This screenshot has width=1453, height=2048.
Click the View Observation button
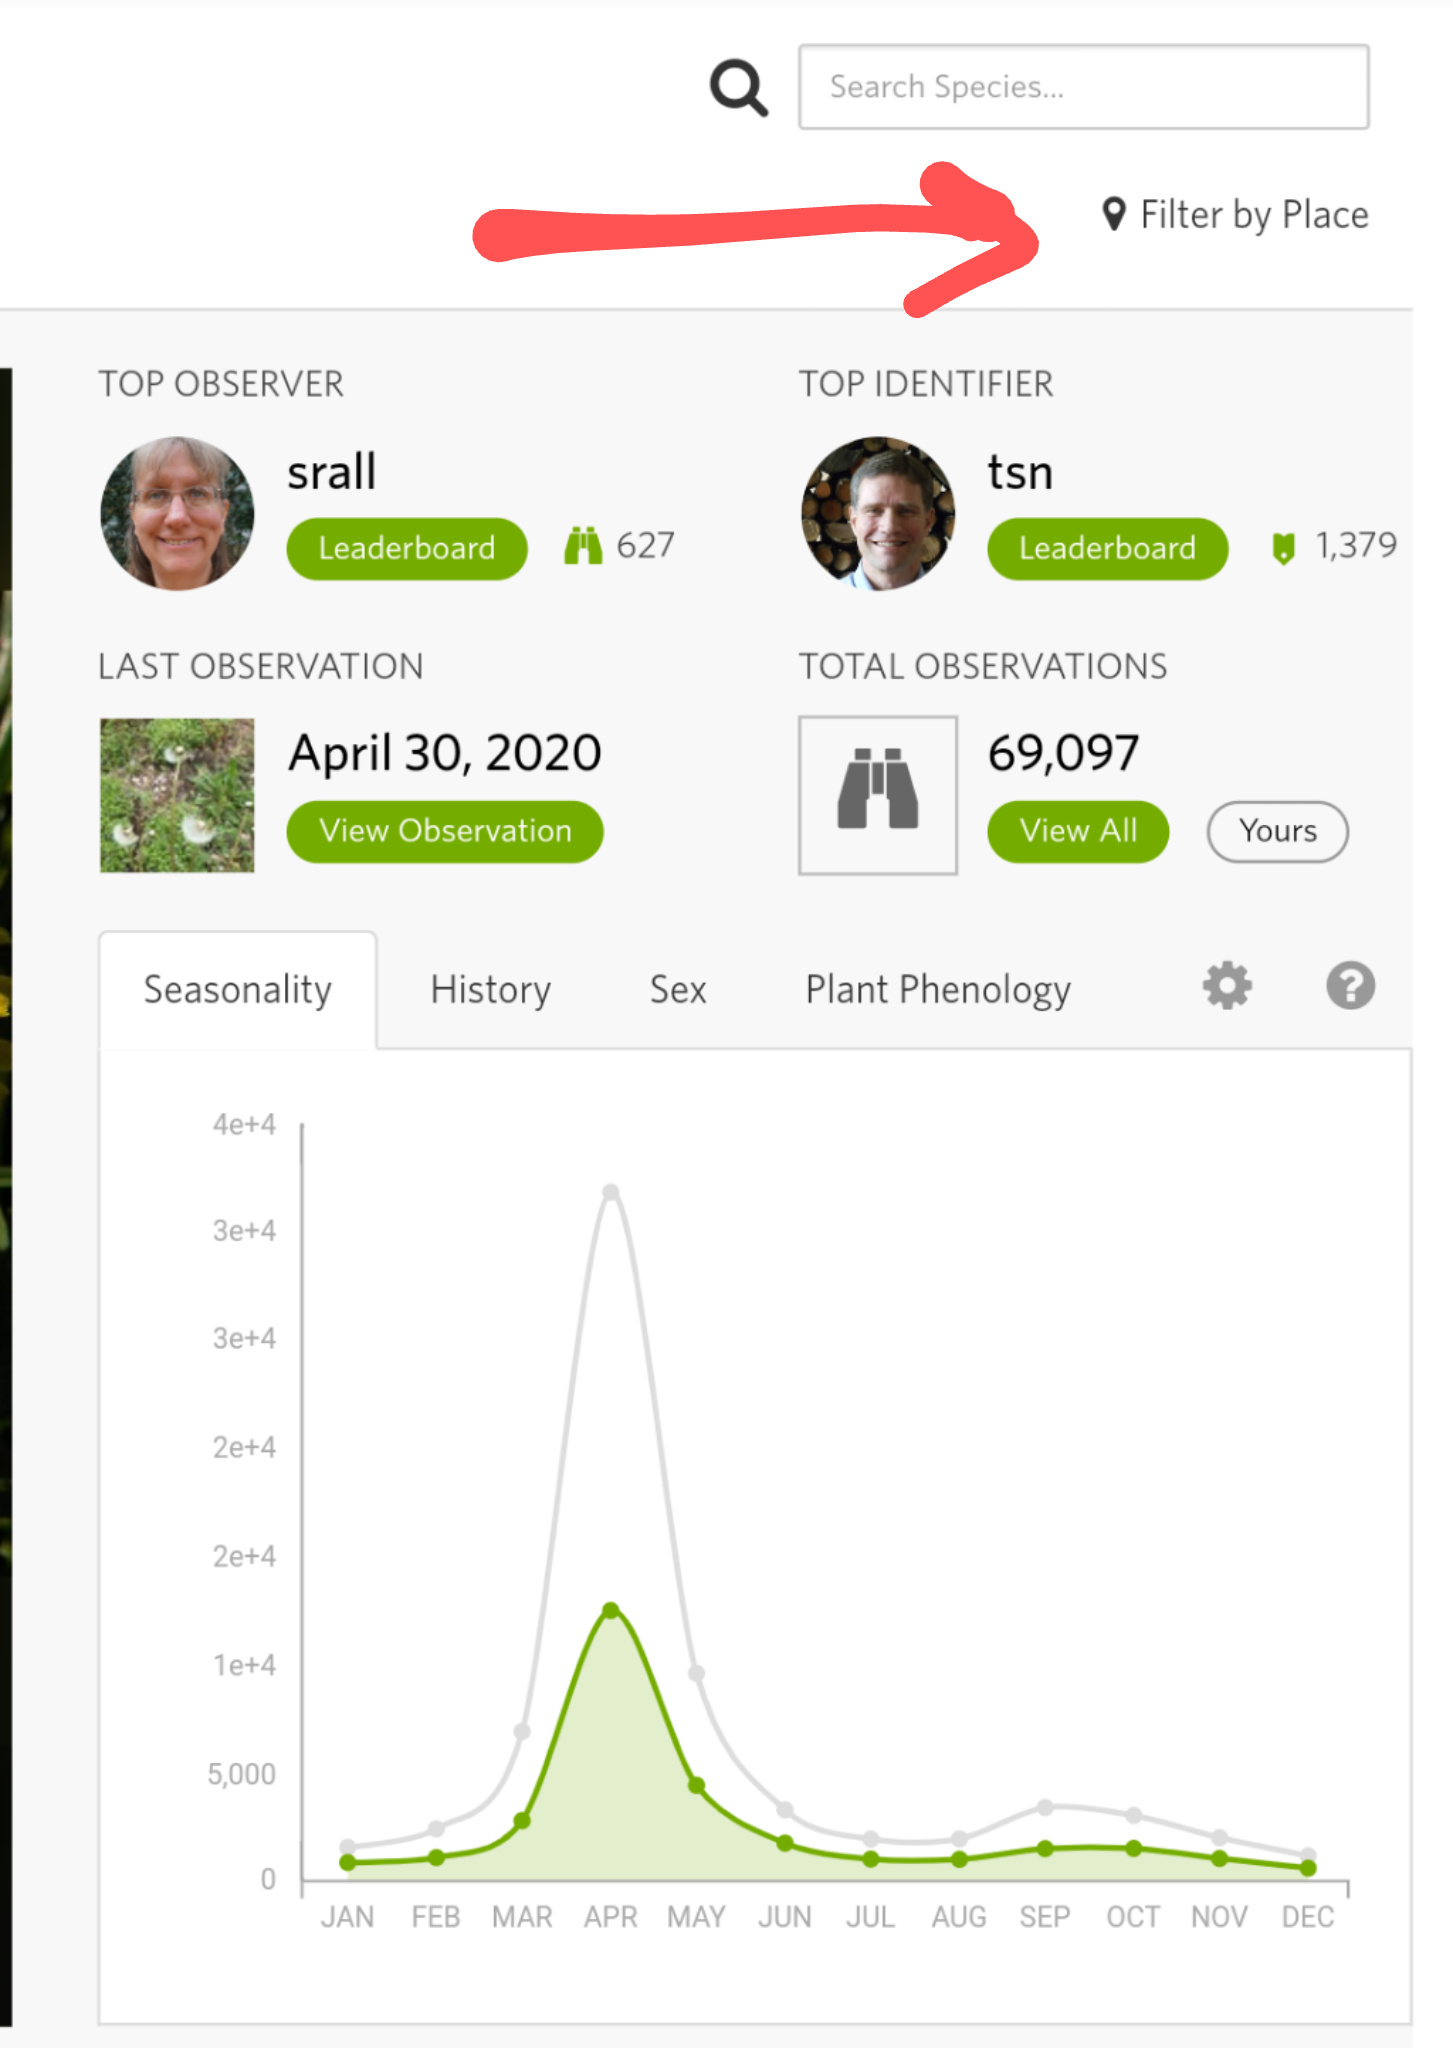tap(445, 831)
